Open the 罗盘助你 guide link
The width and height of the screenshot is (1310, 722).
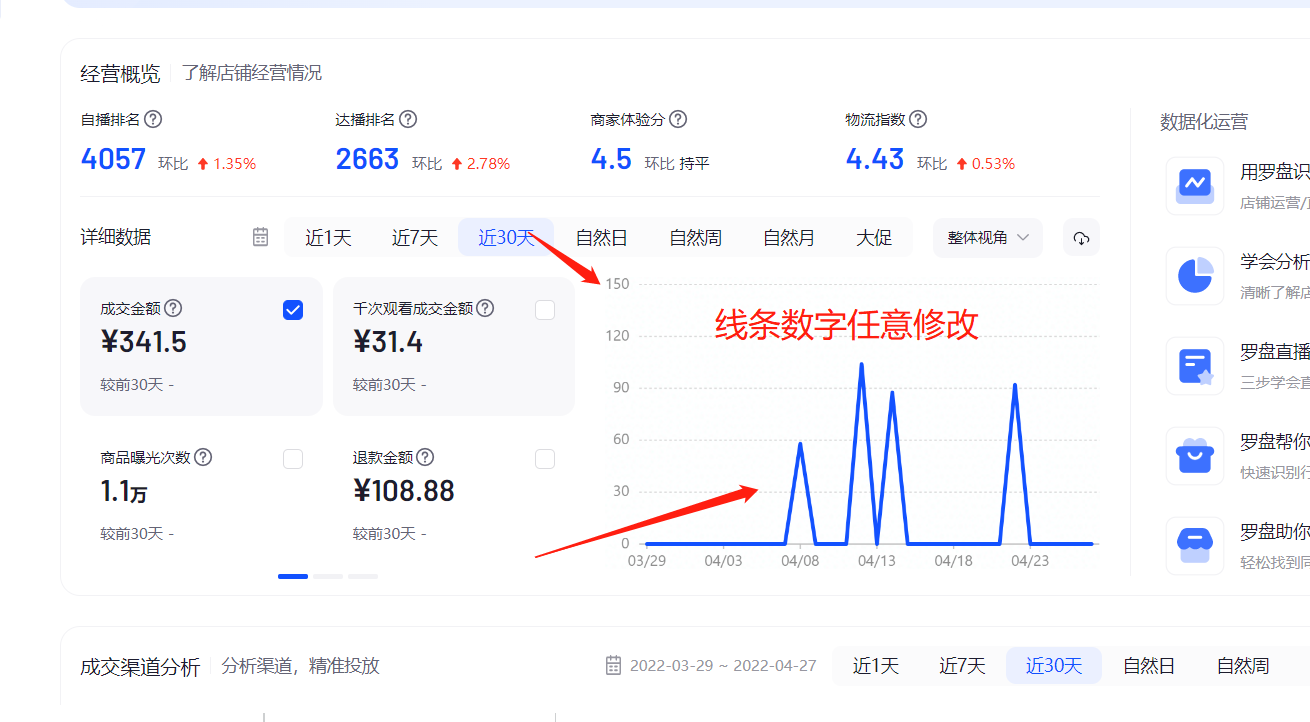(1275, 532)
